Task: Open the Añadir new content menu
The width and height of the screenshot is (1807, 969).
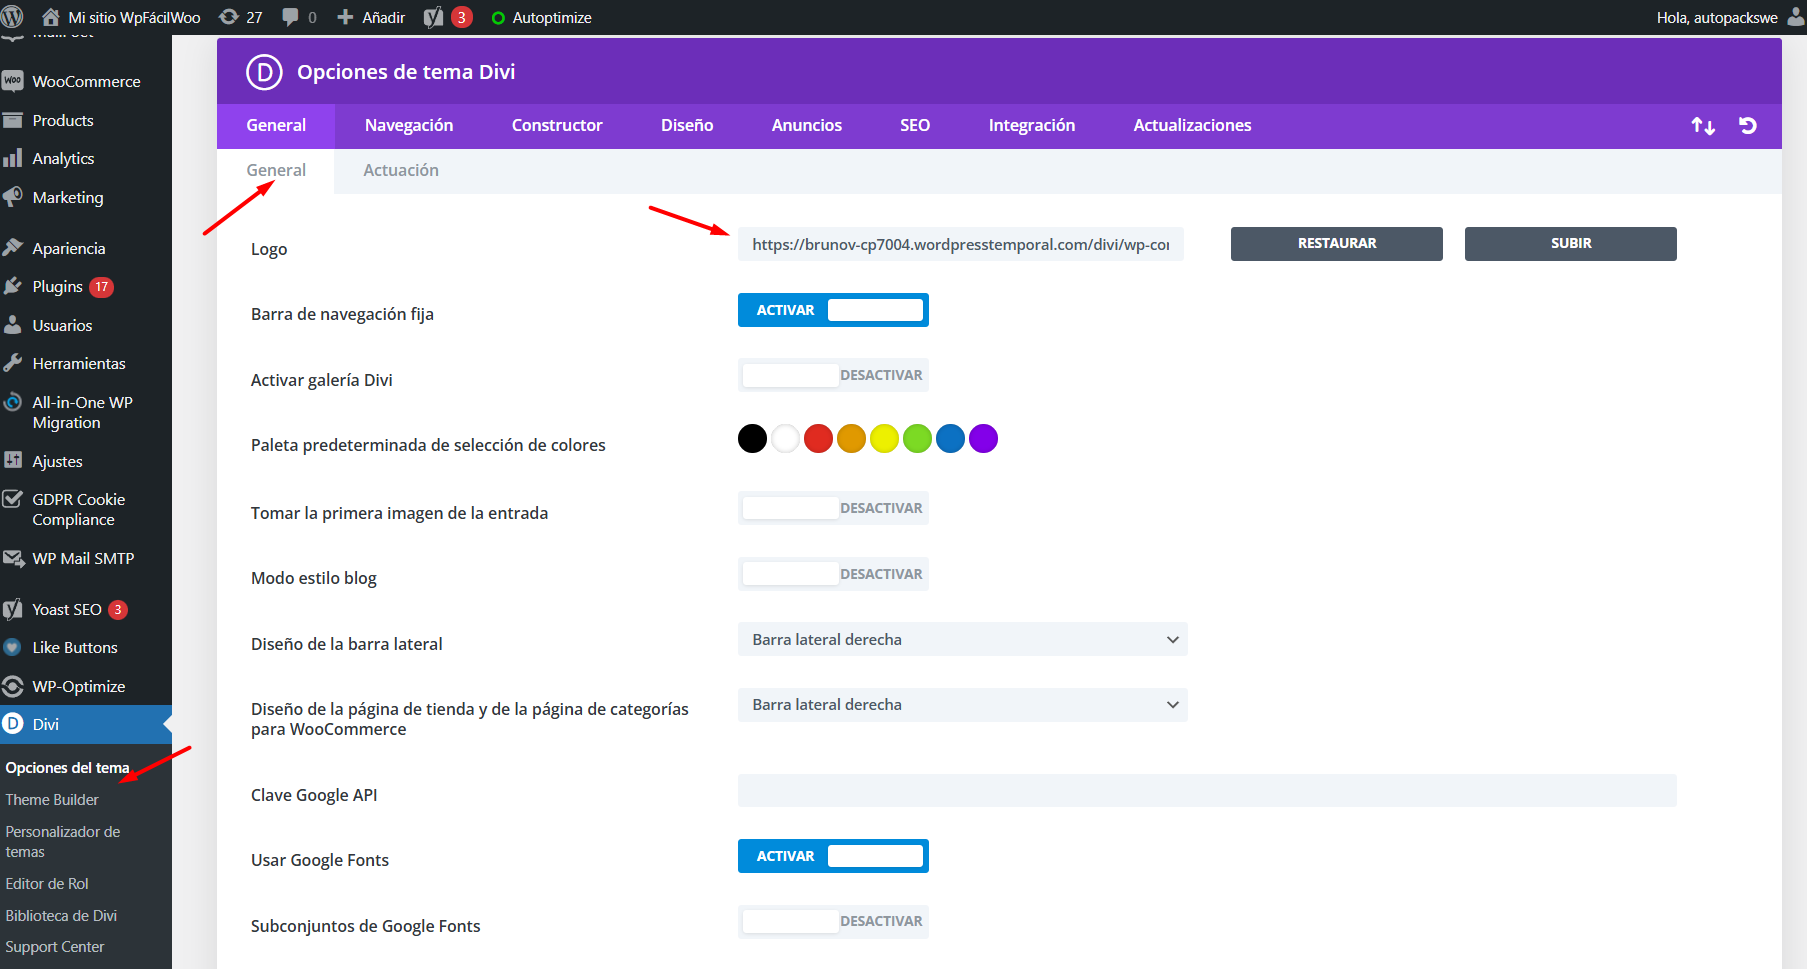Action: click(372, 17)
